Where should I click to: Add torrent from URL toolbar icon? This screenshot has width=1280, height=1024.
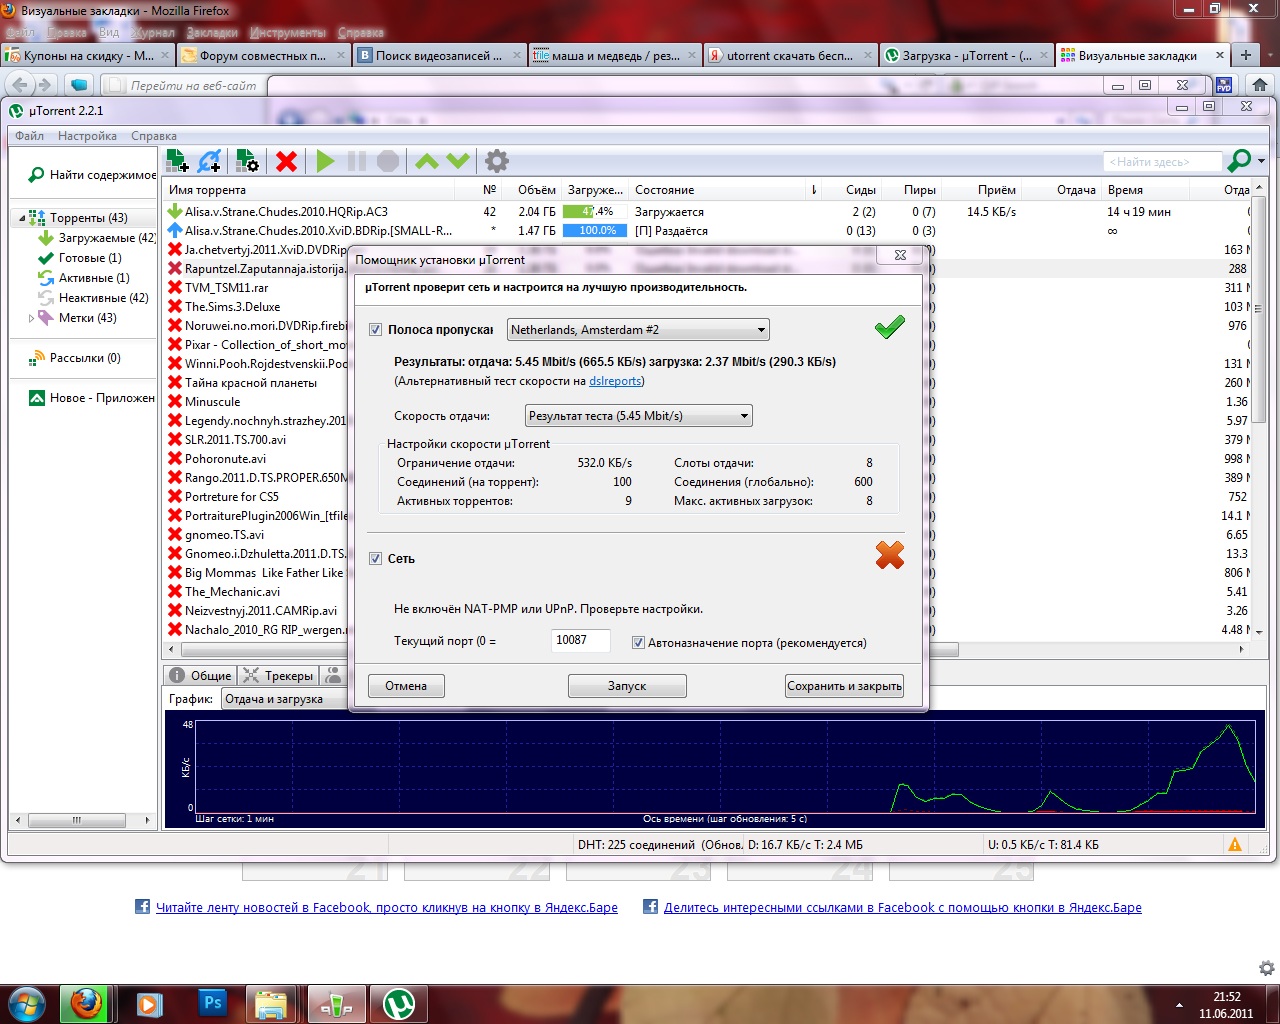pyautogui.click(x=210, y=160)
